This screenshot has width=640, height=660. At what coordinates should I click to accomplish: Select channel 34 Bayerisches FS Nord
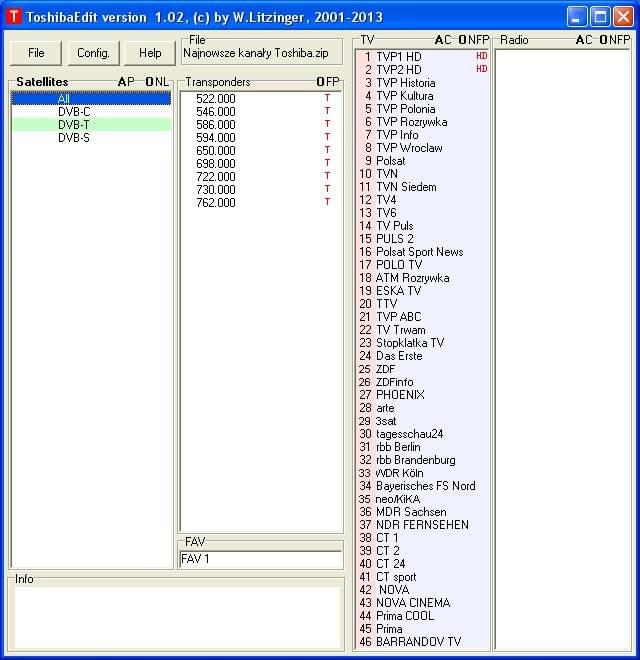click(x=422, y=486)
